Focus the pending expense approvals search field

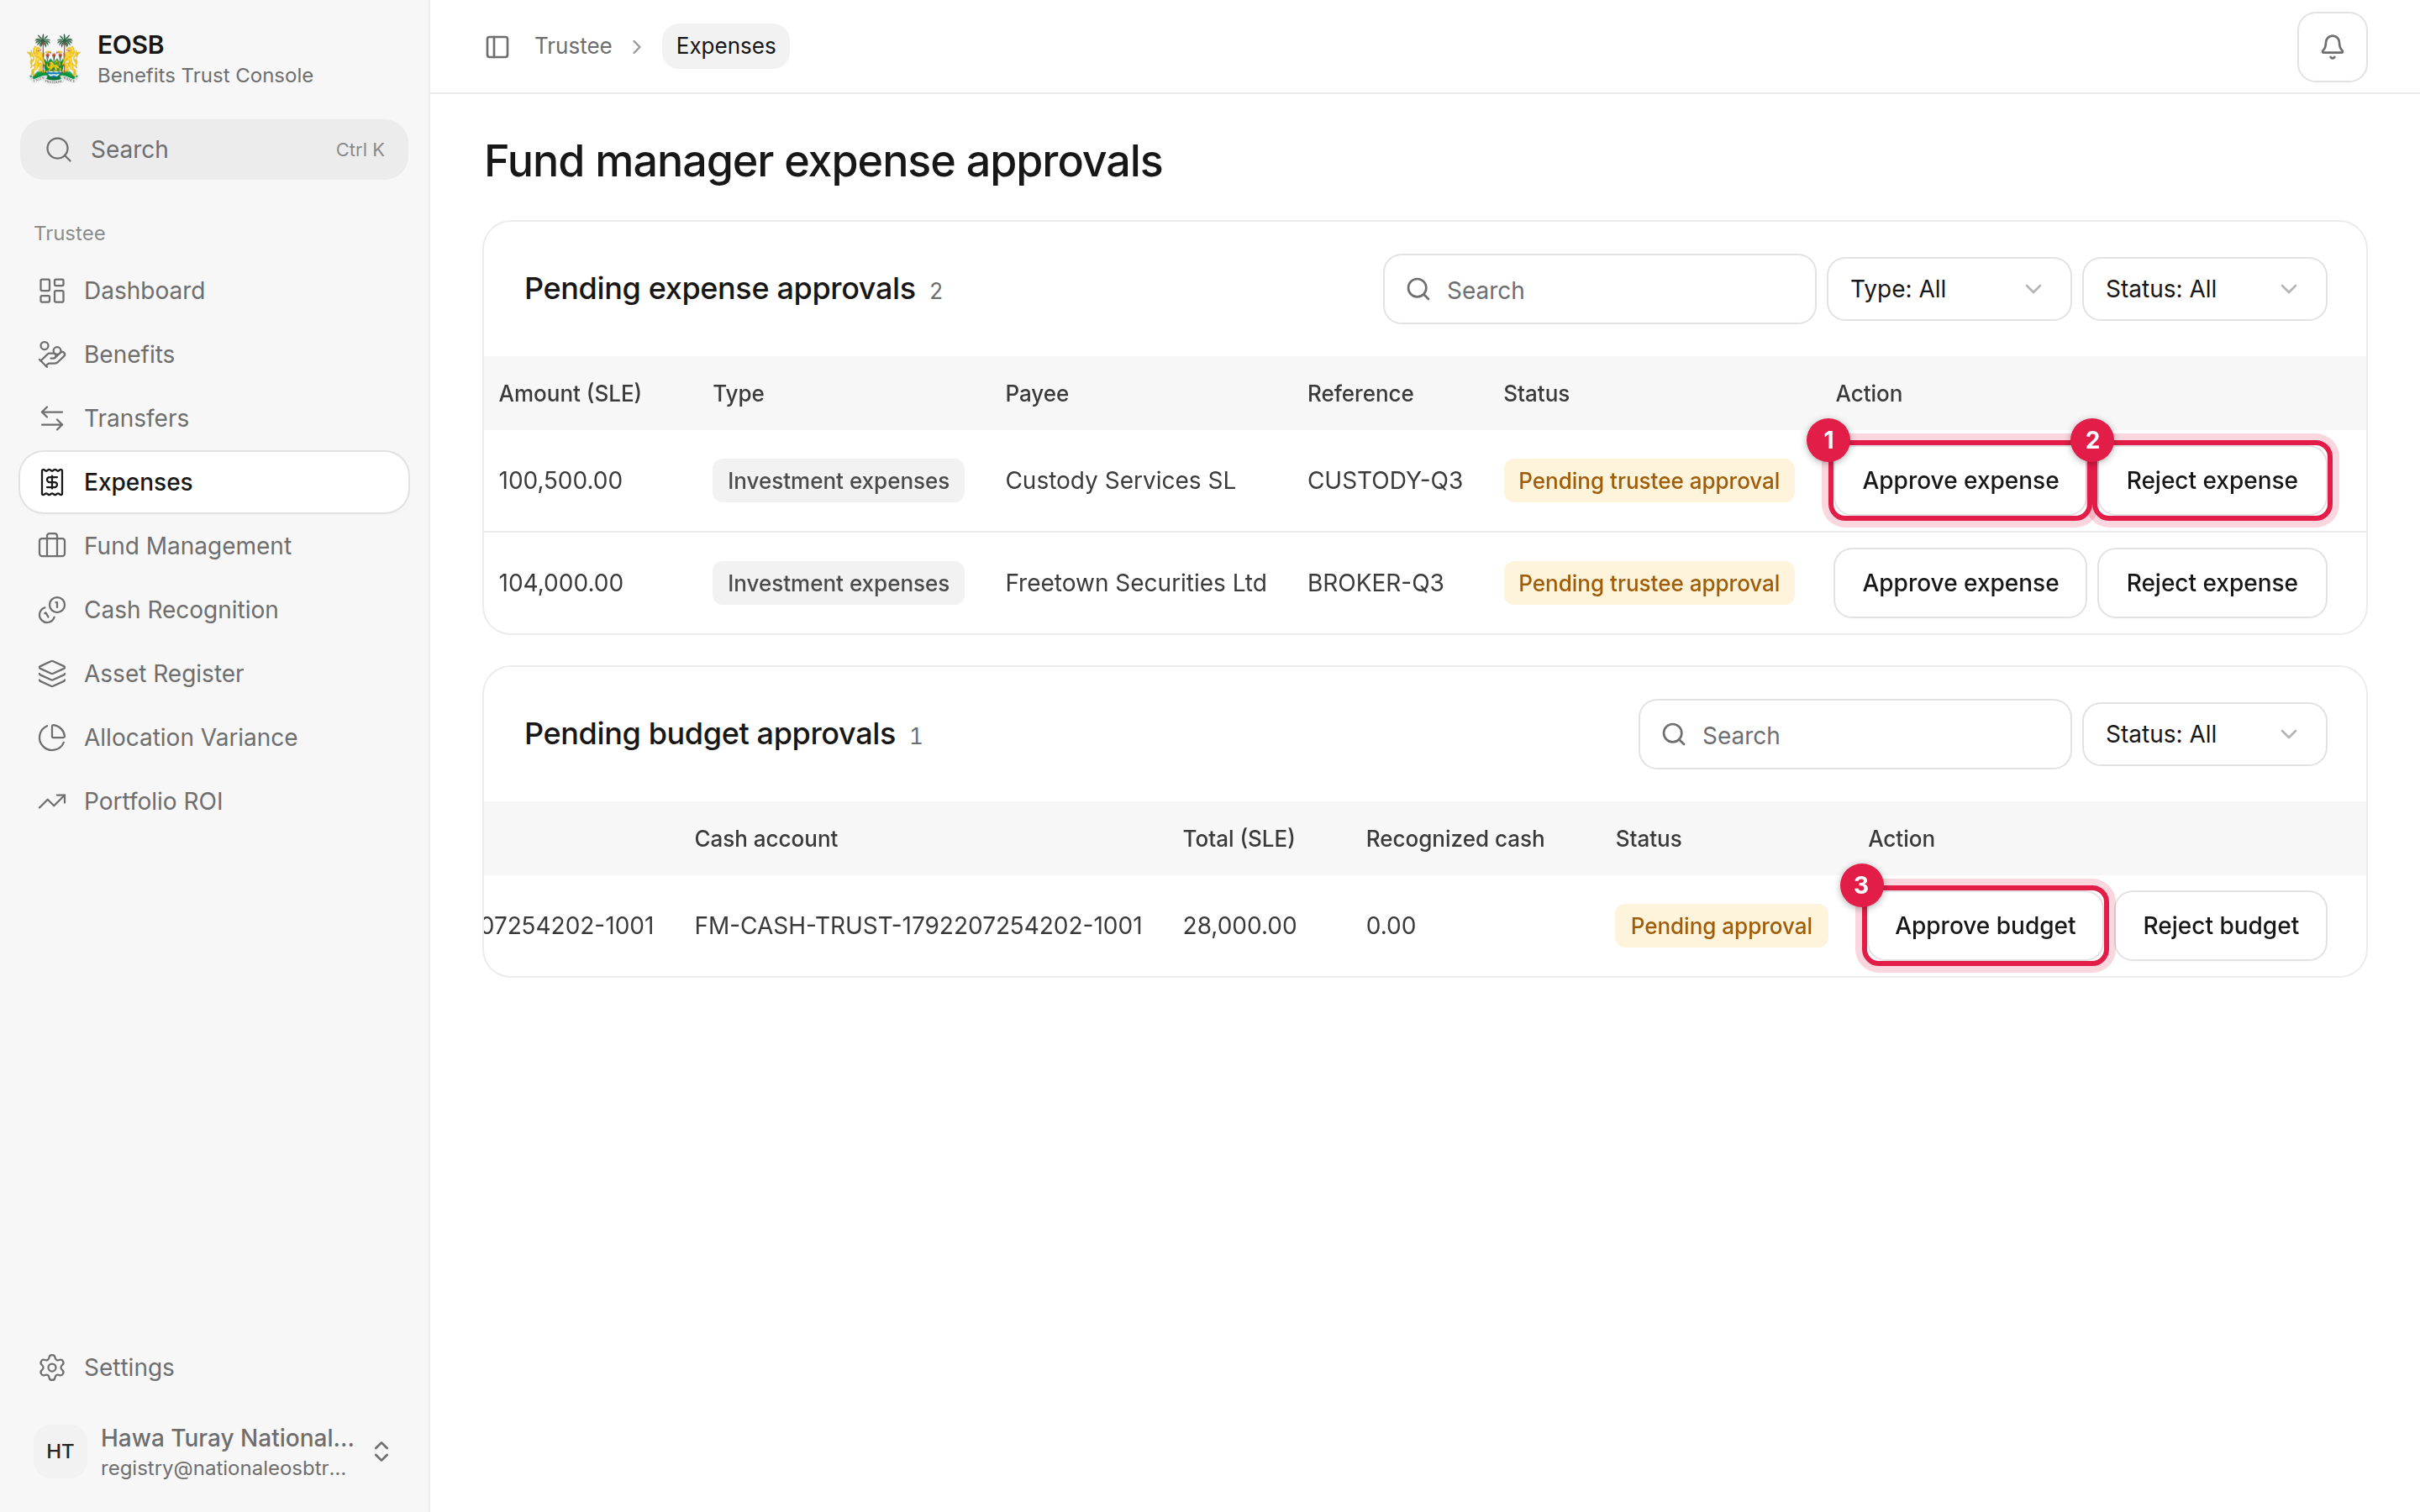tap(1599, 290)
